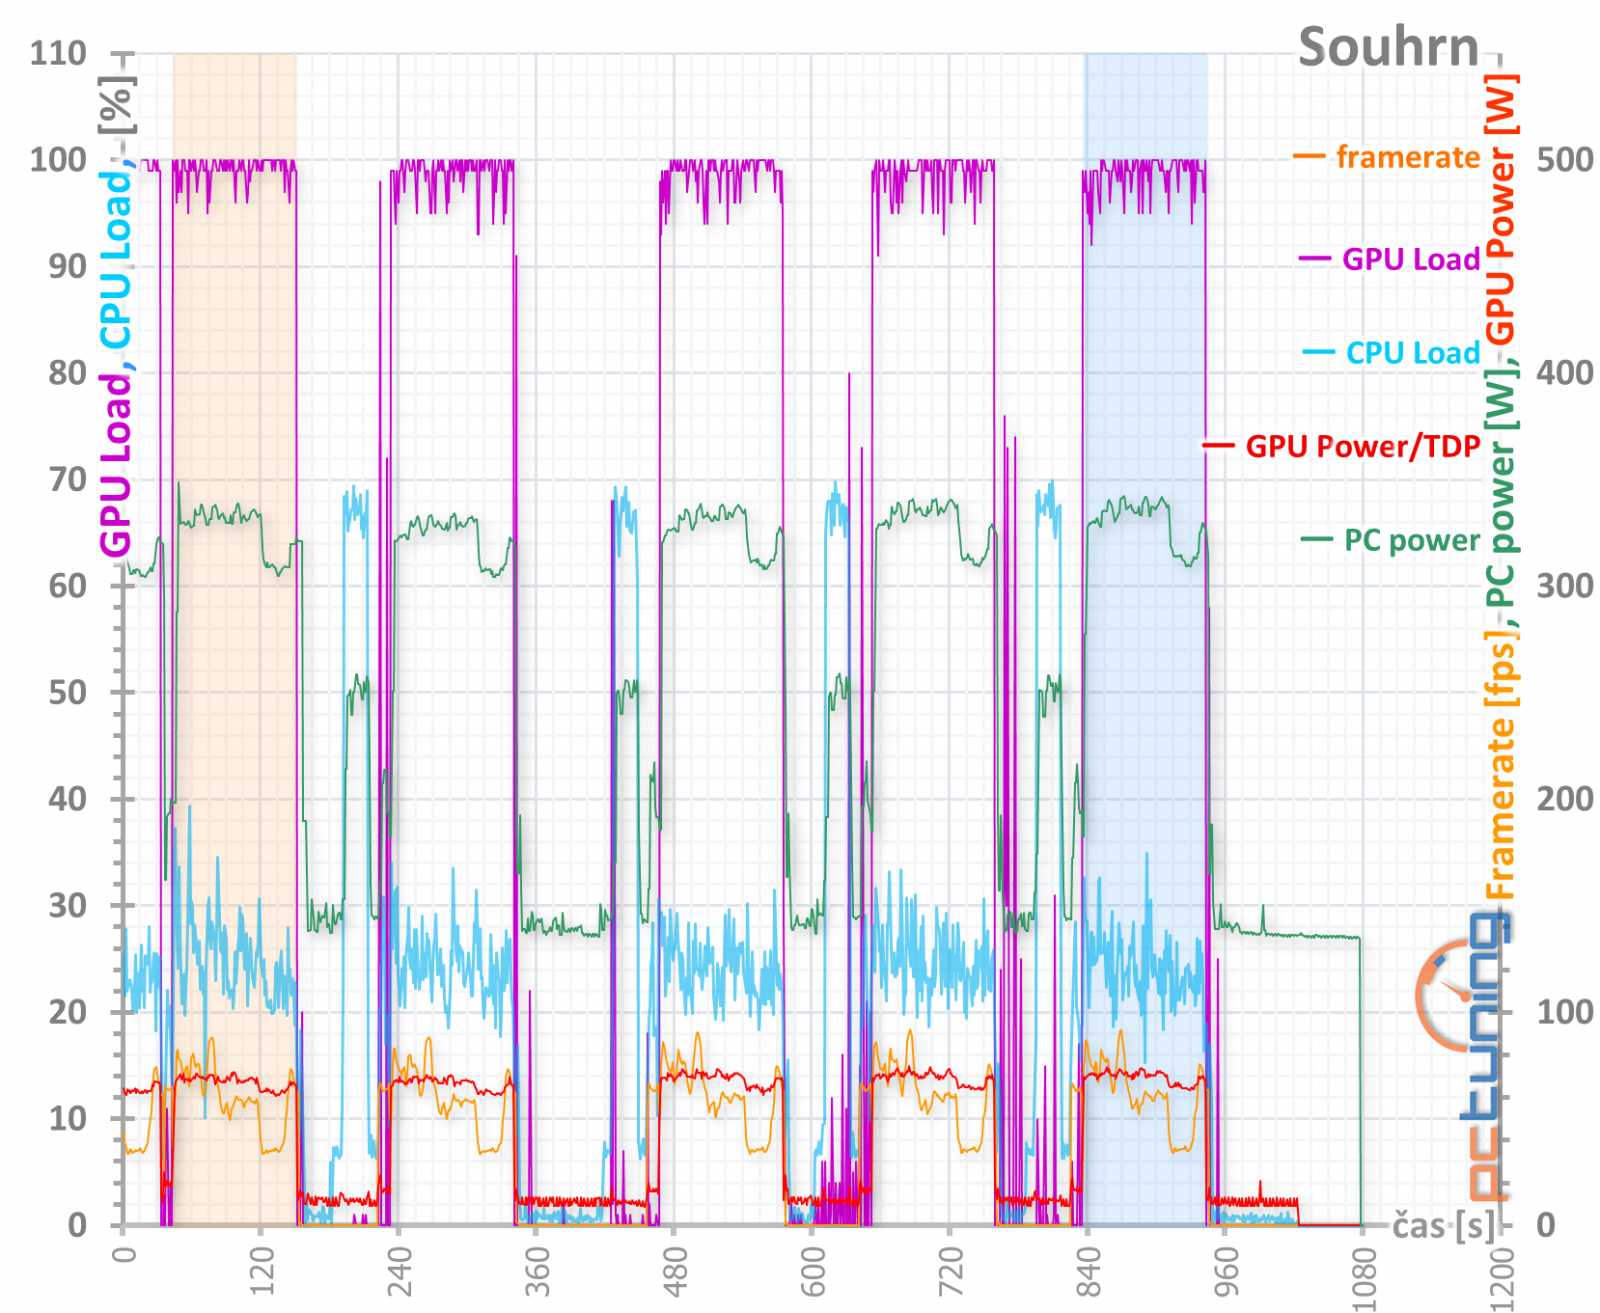Click the 'Souhrn' chart title
Viewport: 1600px width, 1313px height.
click(x=1388, y=47)
